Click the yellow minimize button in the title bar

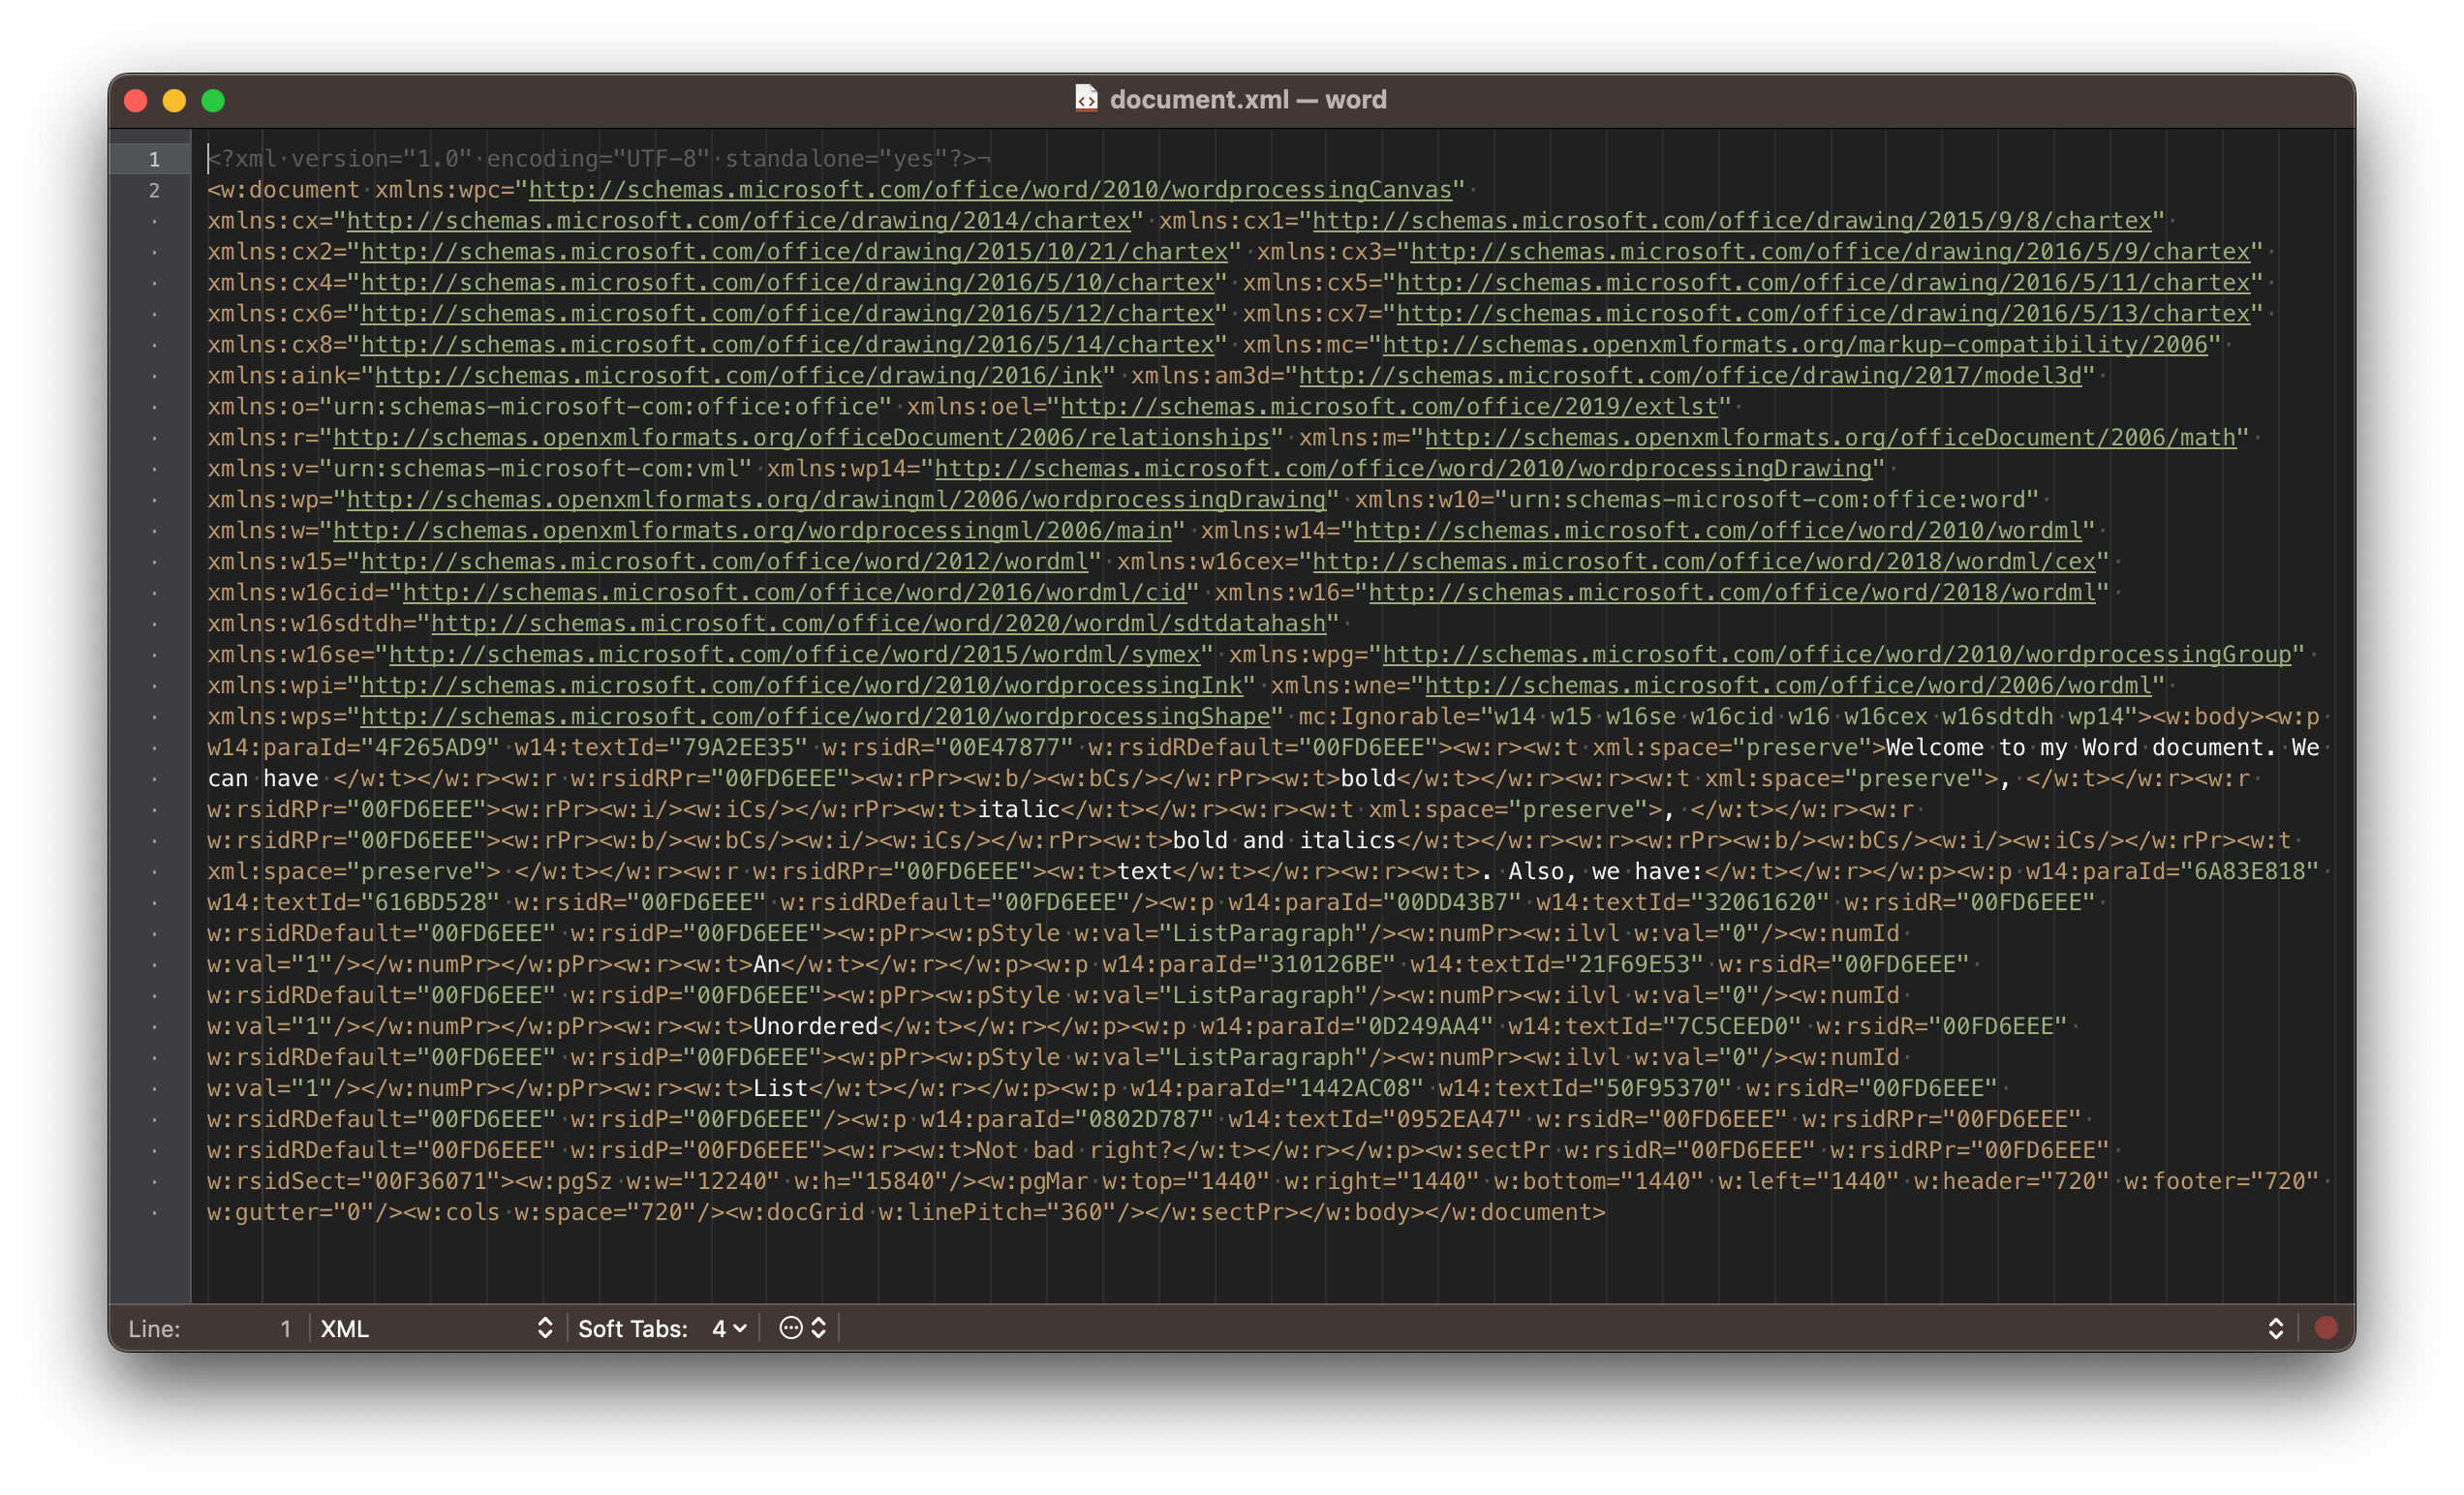click(x=175, y=100)
